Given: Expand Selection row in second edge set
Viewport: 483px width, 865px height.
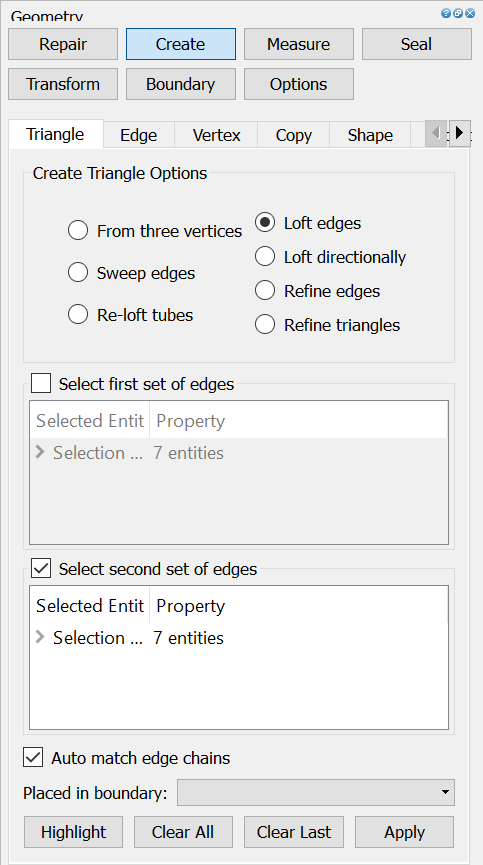Looking at the screenshot, I should (40, 637).
